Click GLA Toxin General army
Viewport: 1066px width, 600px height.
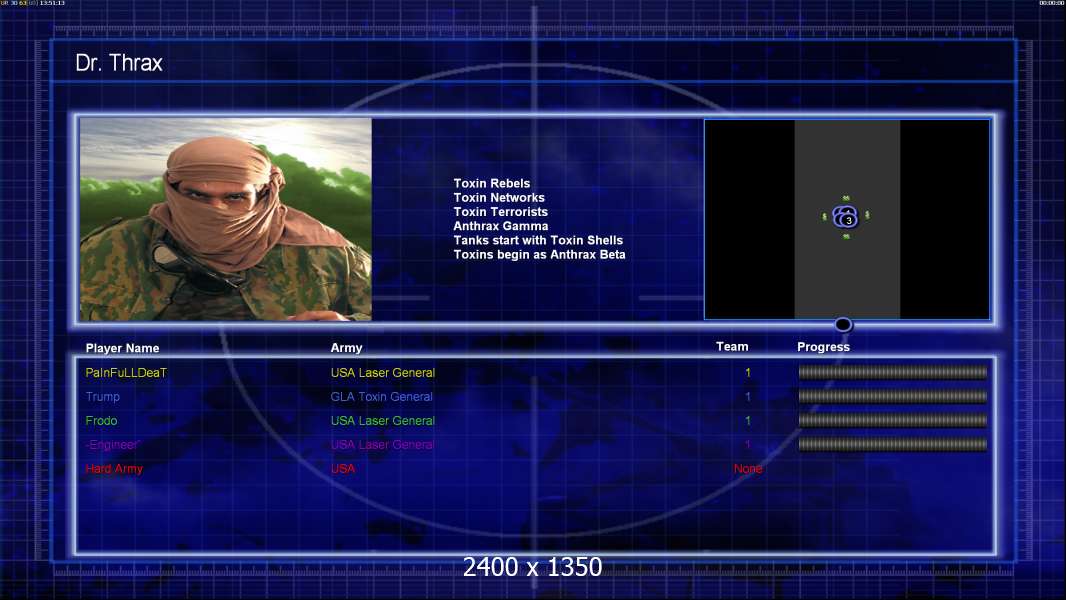click(381, 396)
